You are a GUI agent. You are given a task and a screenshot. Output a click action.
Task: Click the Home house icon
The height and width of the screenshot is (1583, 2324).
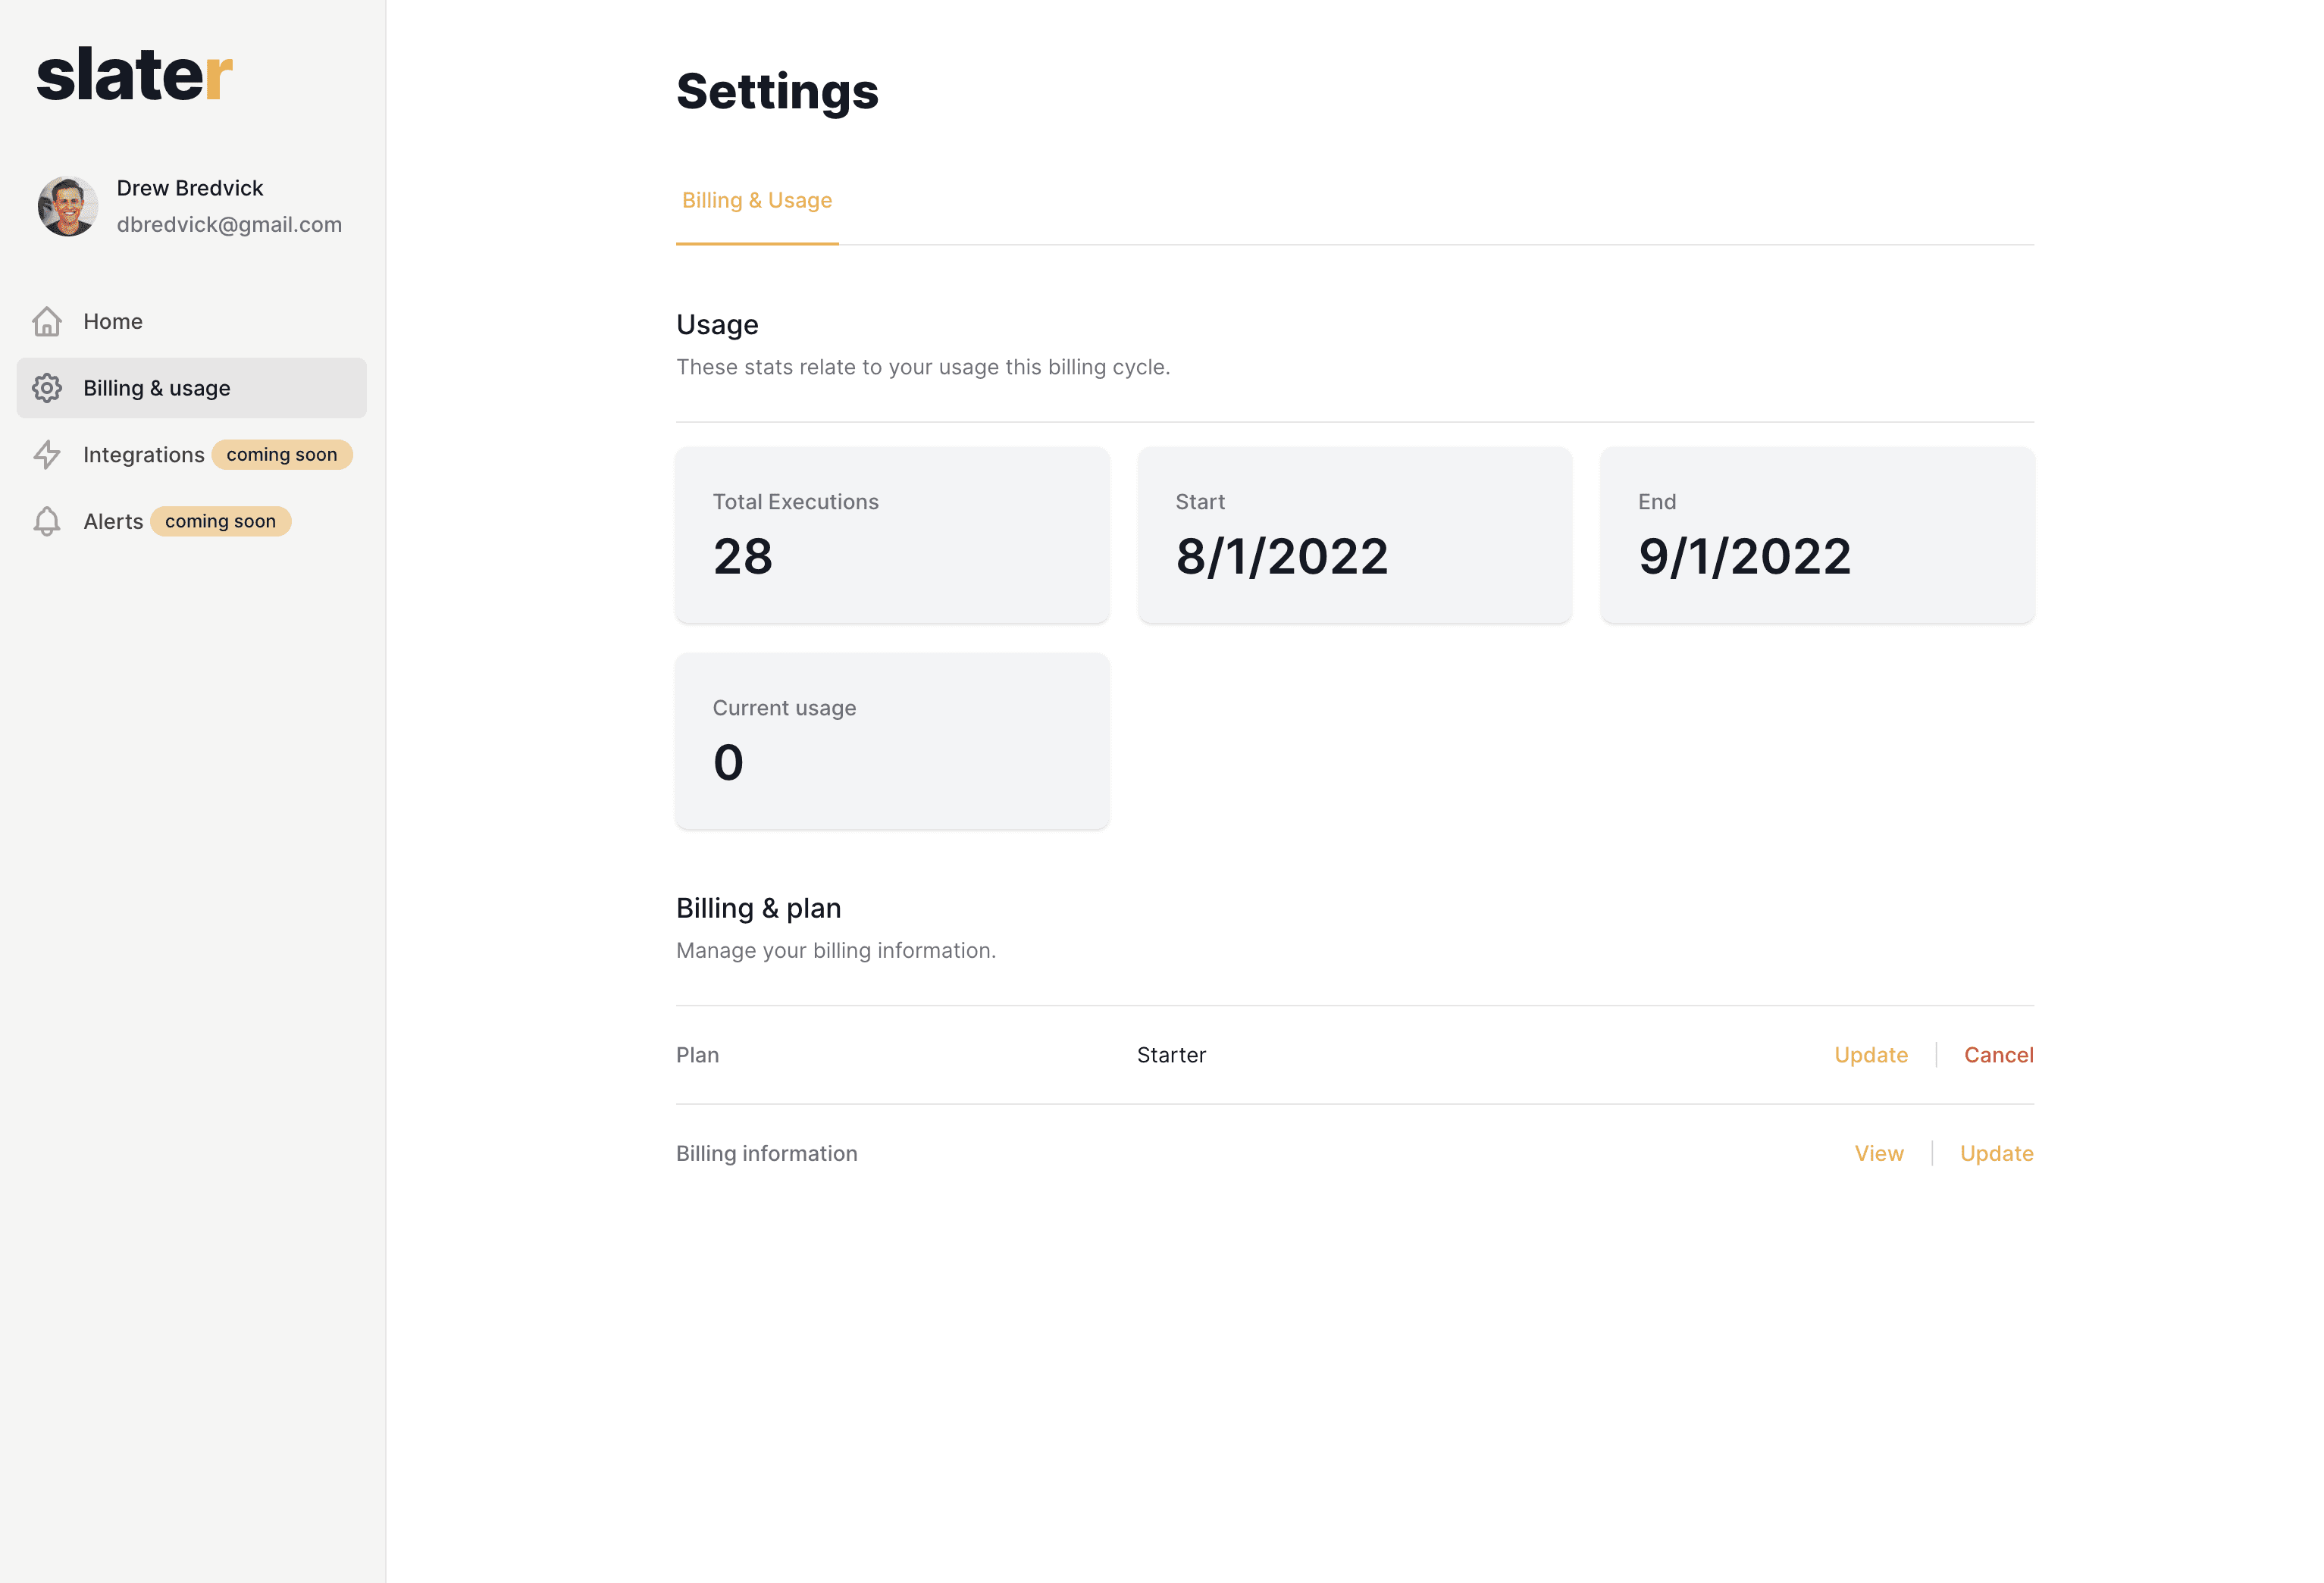(47, 321)
